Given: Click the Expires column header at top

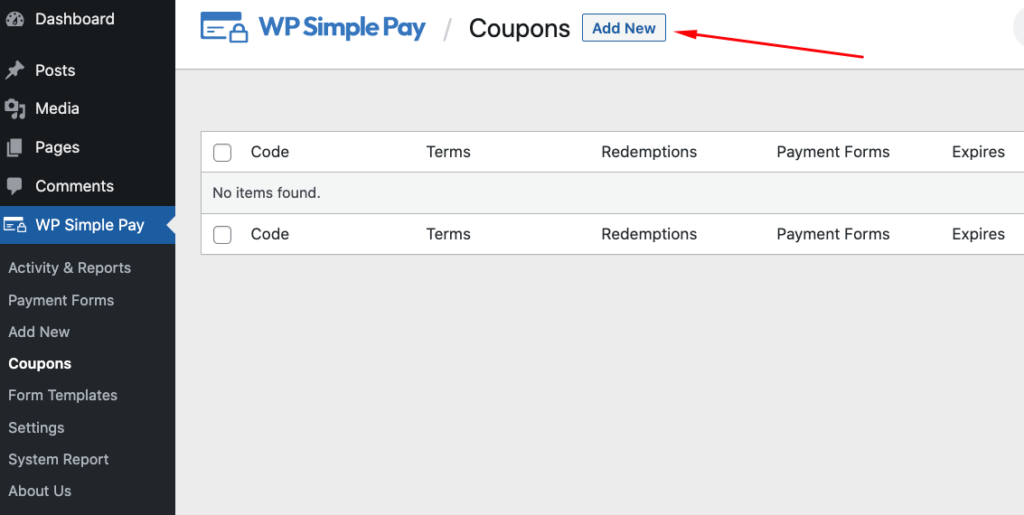Looking at the screenshot, I should pyautogui.click(x=978, y=152).
